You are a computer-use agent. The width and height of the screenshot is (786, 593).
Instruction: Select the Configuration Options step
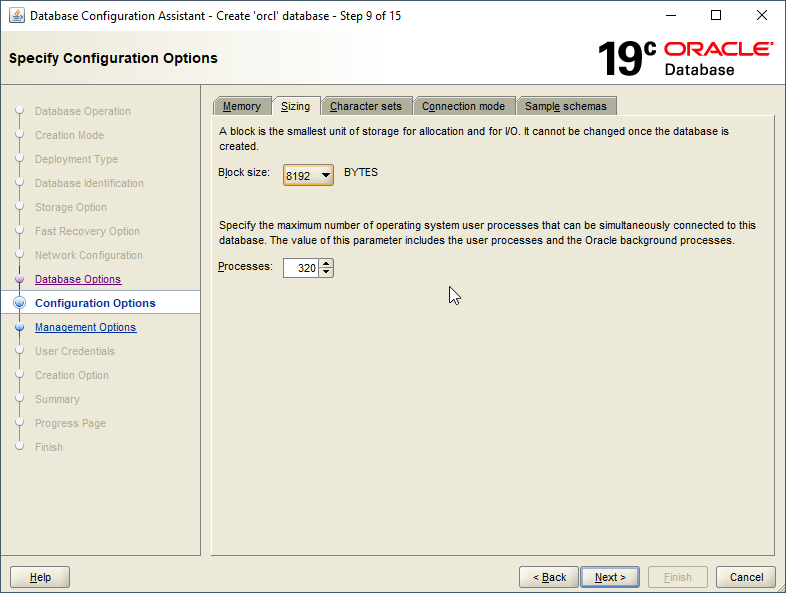[x=95, y=303]
